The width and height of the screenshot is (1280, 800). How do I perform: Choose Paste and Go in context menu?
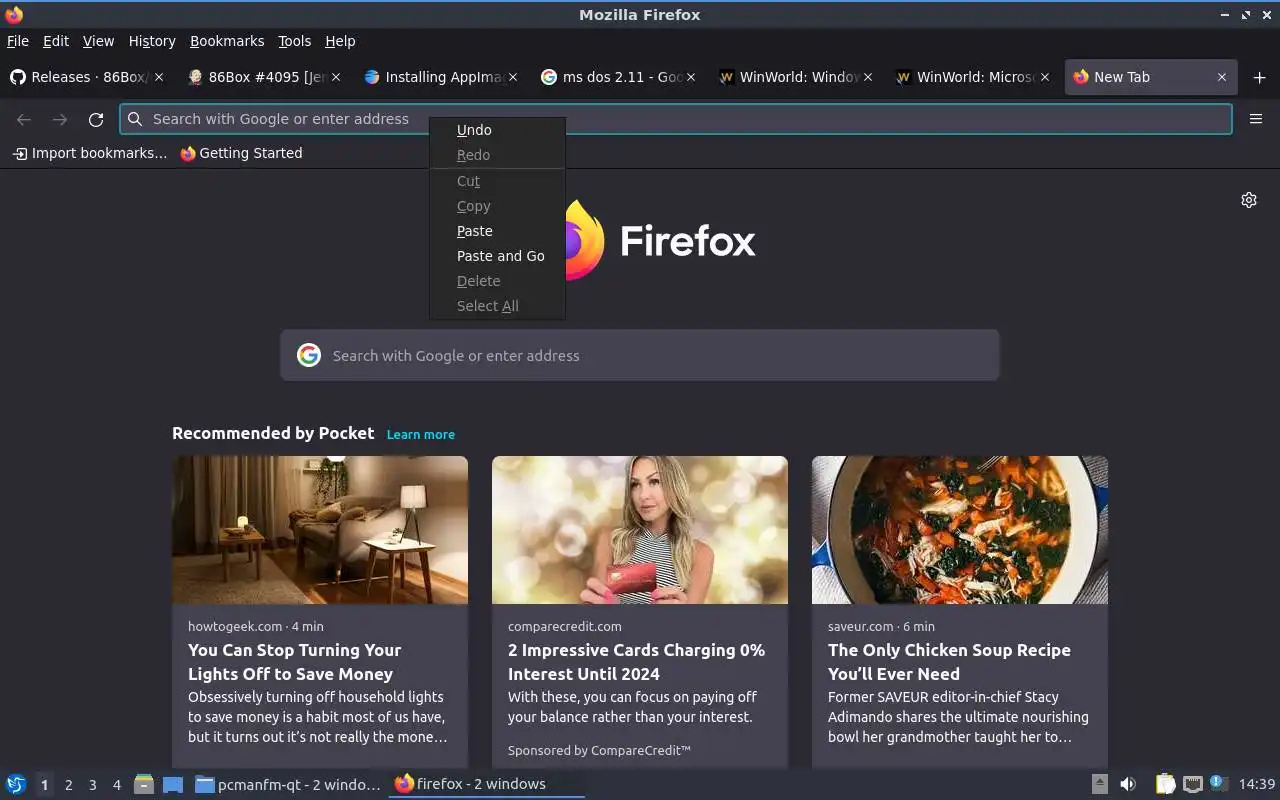coord(497,256)
